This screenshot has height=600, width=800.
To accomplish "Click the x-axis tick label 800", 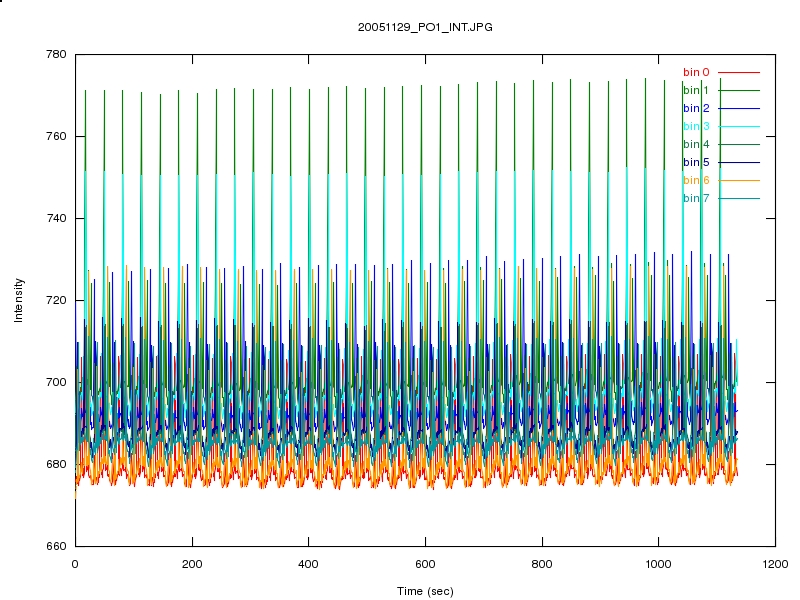I will 542,564.
